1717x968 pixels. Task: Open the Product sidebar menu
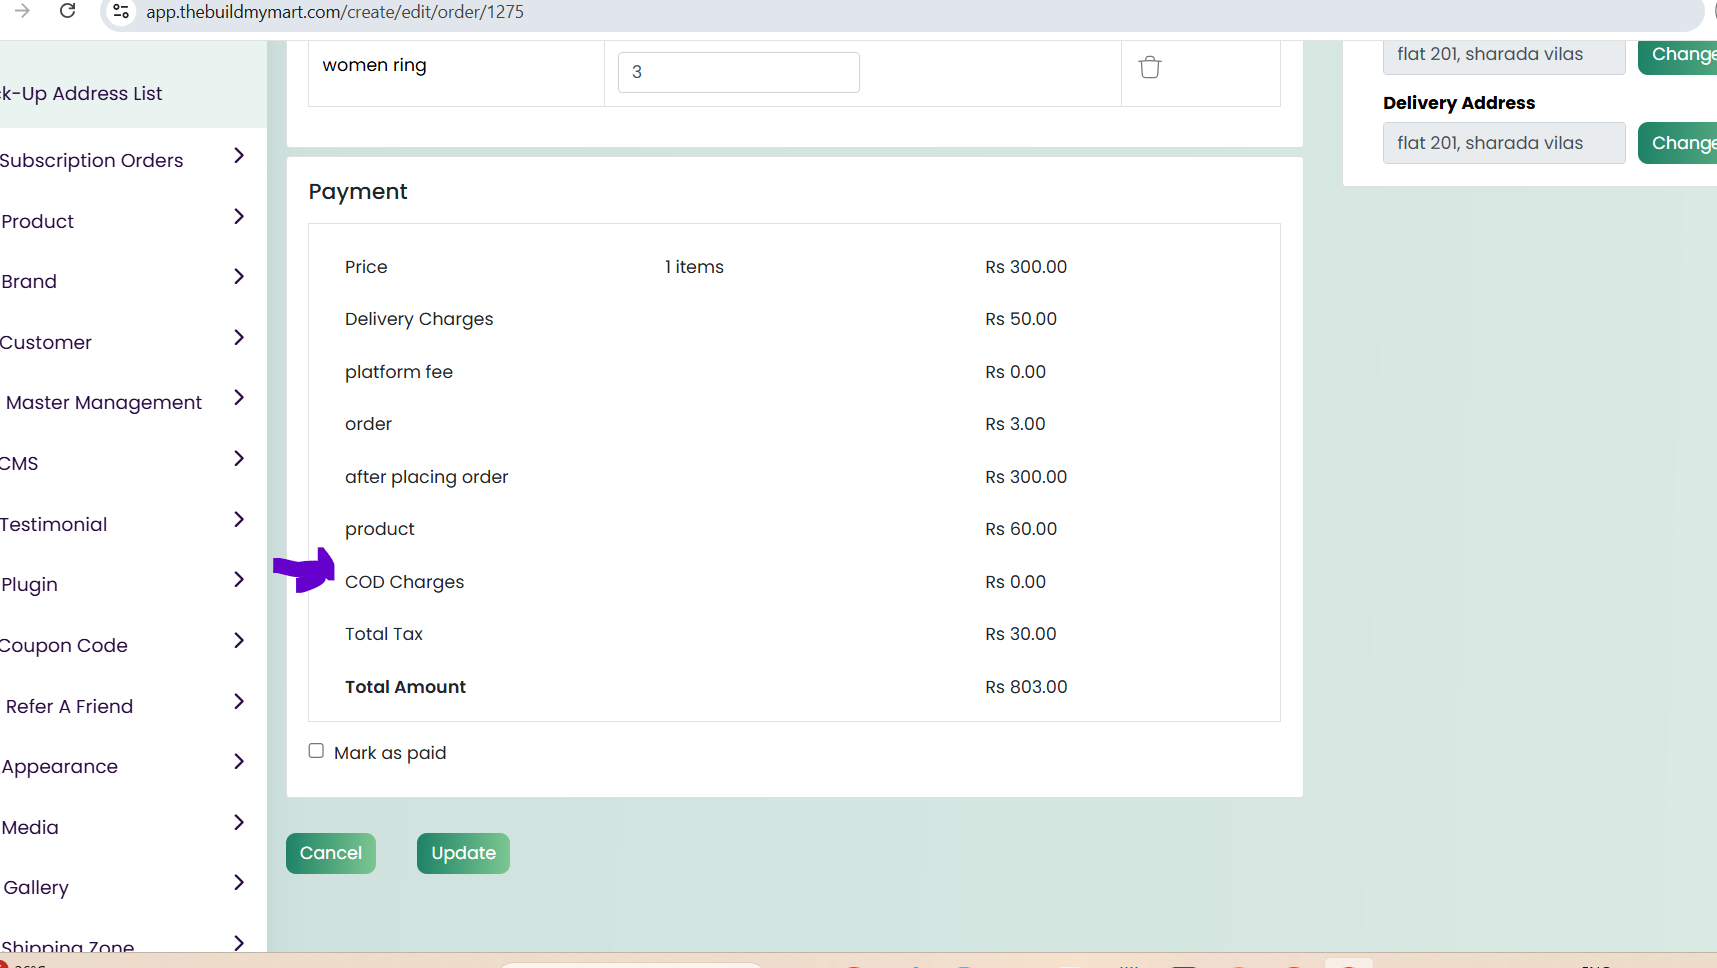click(x=37, y=222)
